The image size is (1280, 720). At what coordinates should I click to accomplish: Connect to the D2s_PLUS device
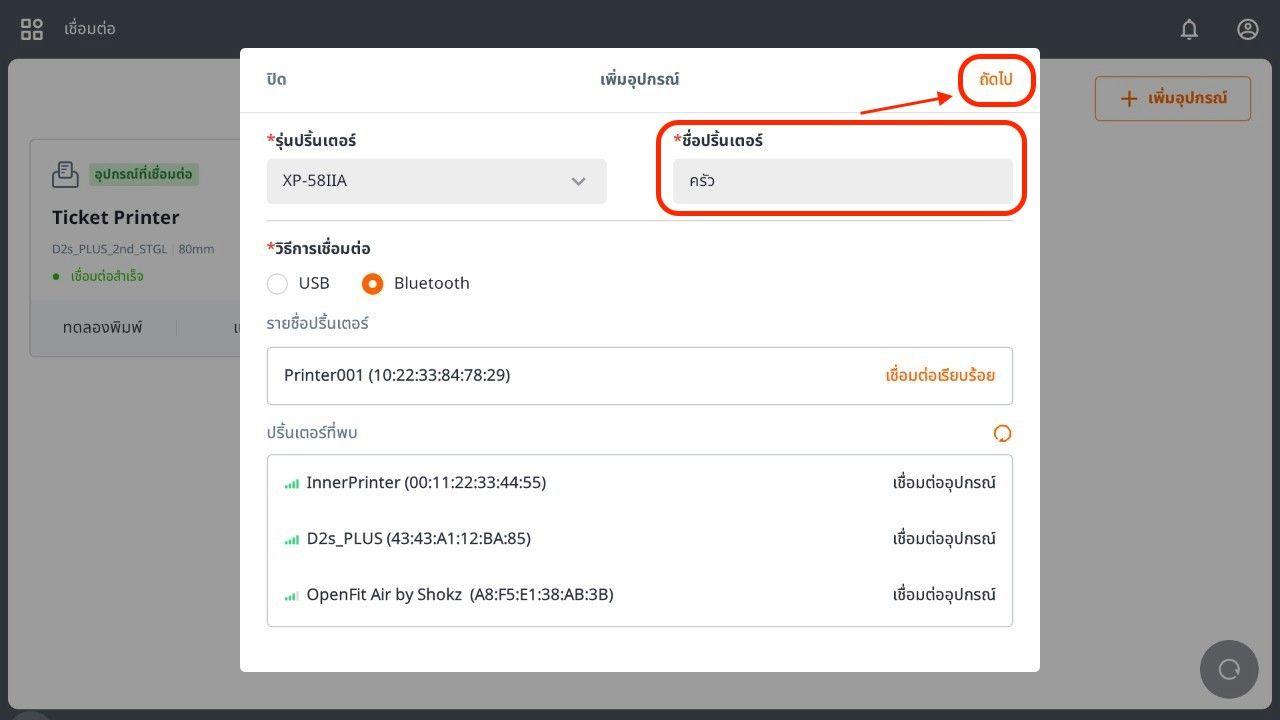943,539
